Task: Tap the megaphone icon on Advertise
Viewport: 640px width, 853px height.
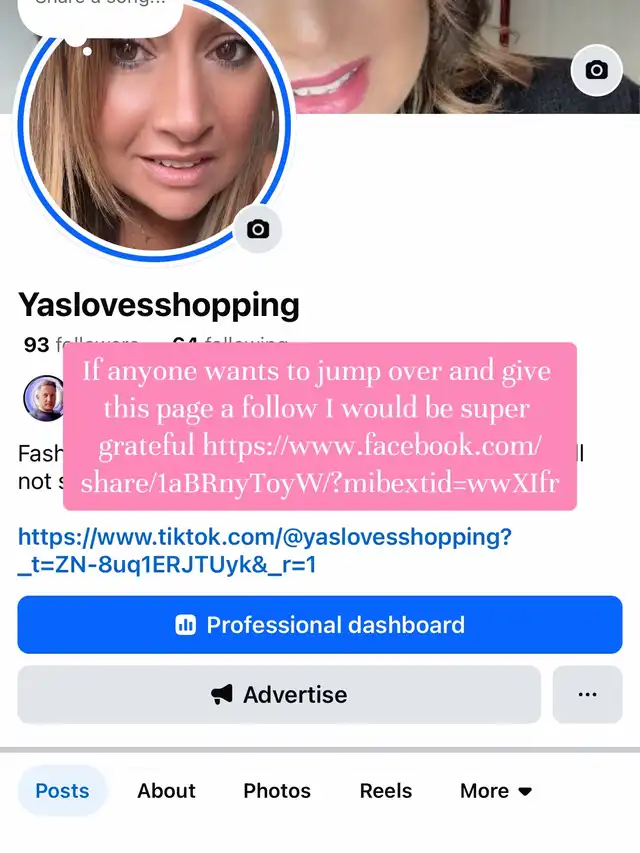Action: (x=221, y=694)
